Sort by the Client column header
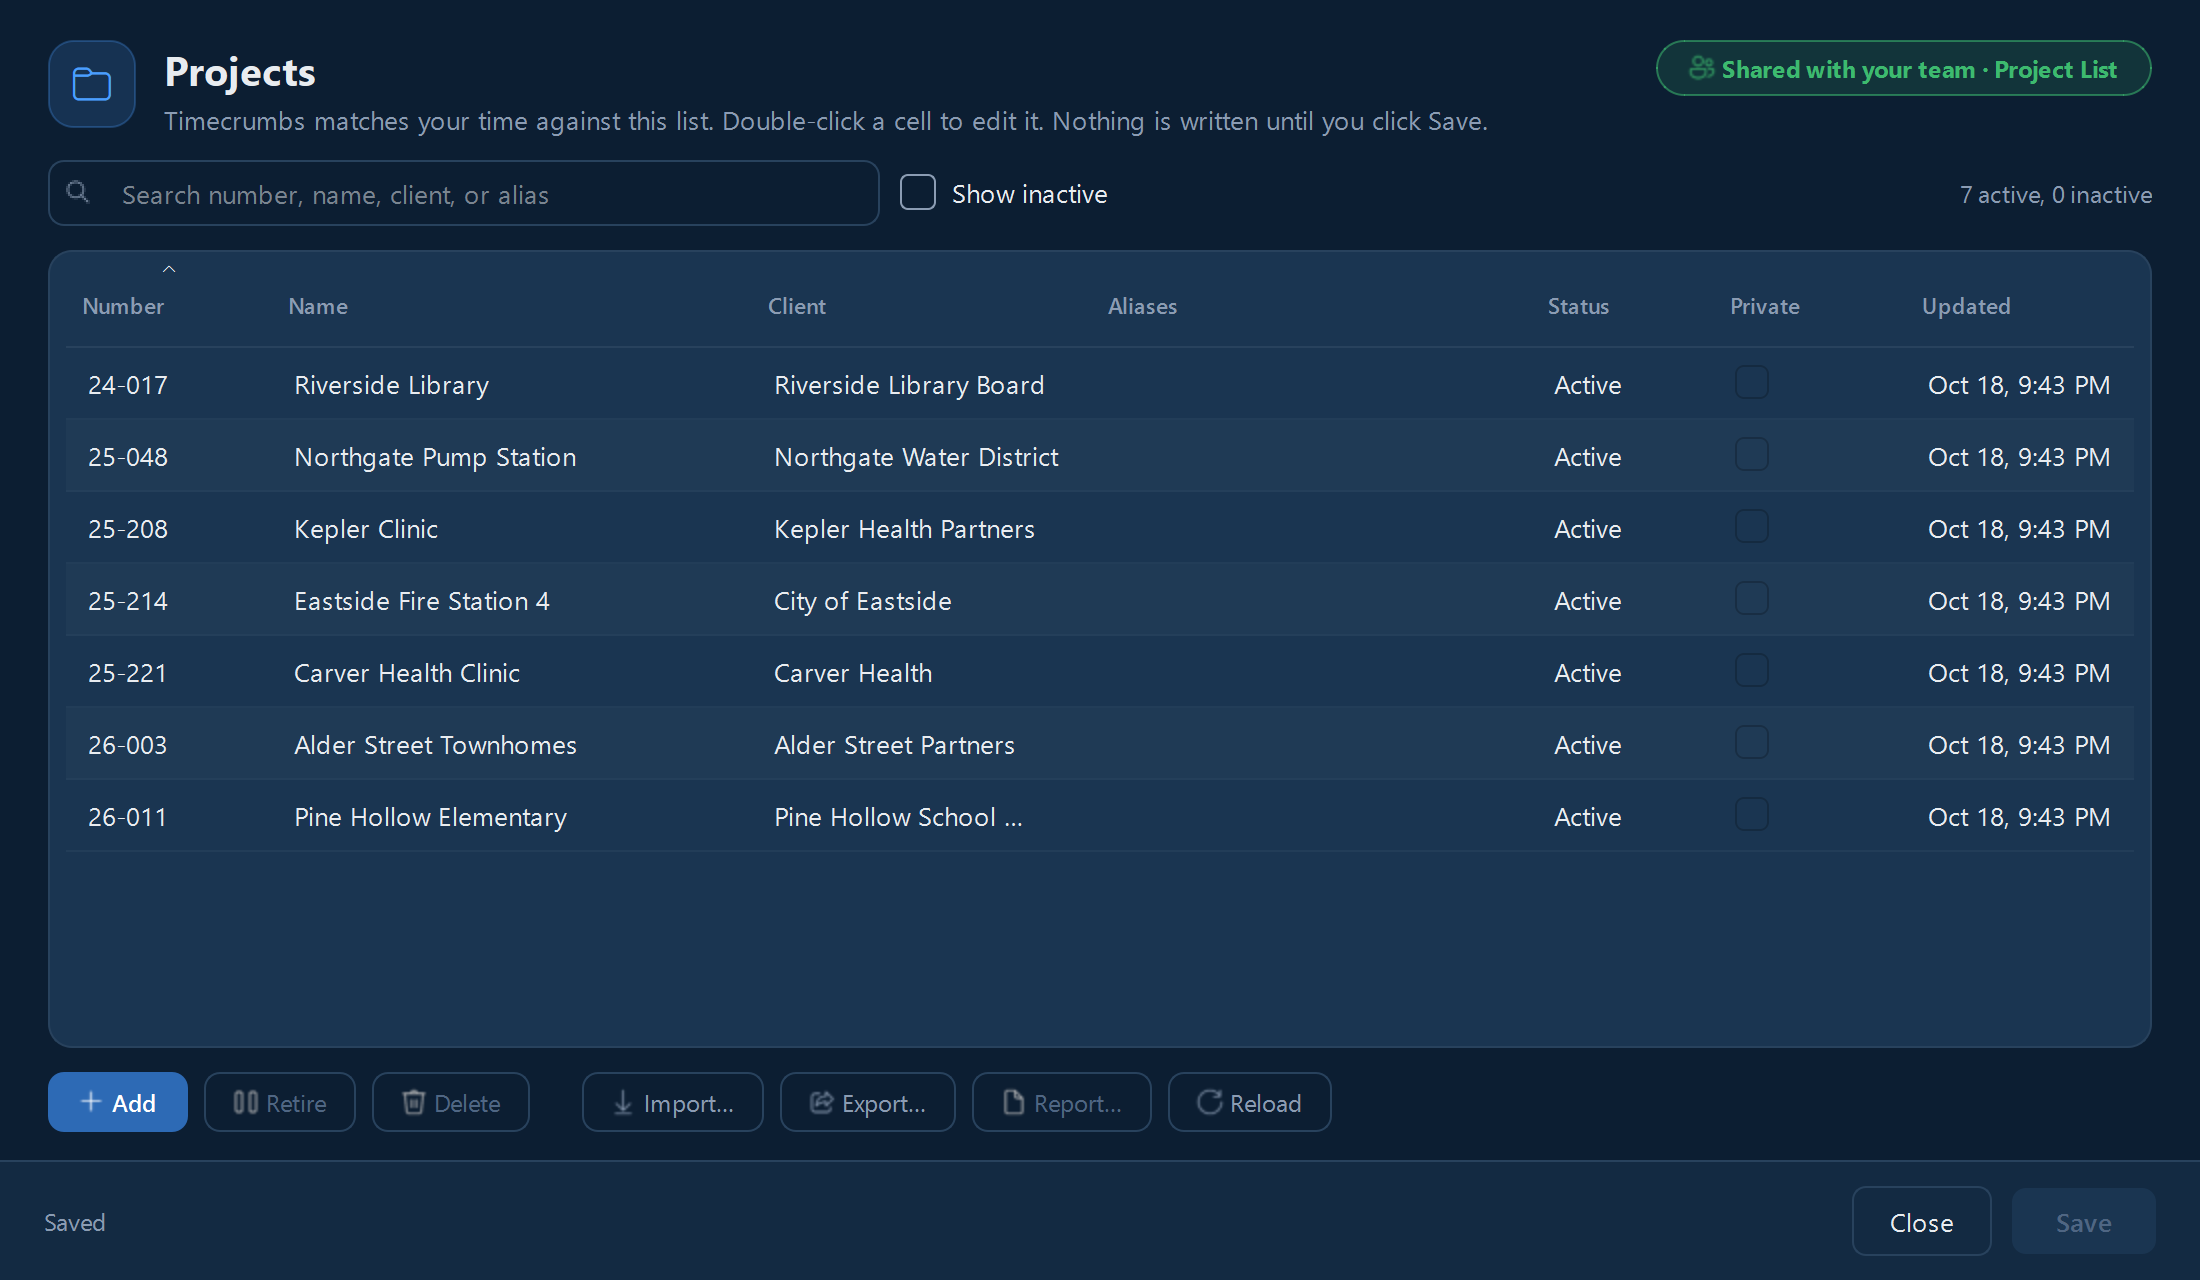Image resolution: width=2200 pixels, height=1280 pixels. coord(797,306)
